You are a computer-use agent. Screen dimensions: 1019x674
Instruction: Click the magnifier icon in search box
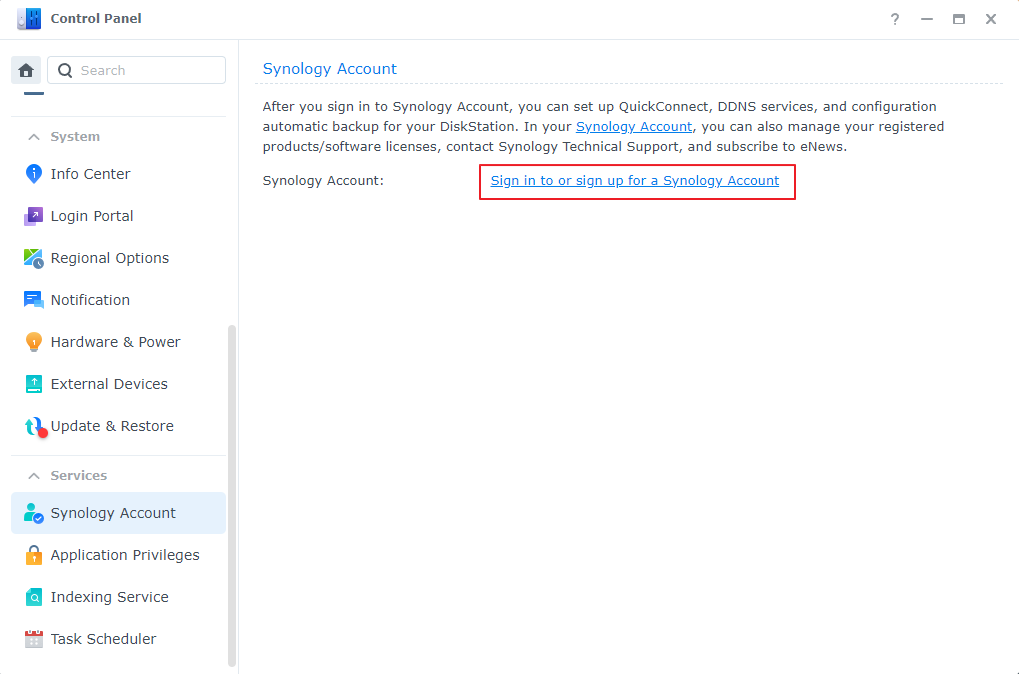(x=65, y=70)
